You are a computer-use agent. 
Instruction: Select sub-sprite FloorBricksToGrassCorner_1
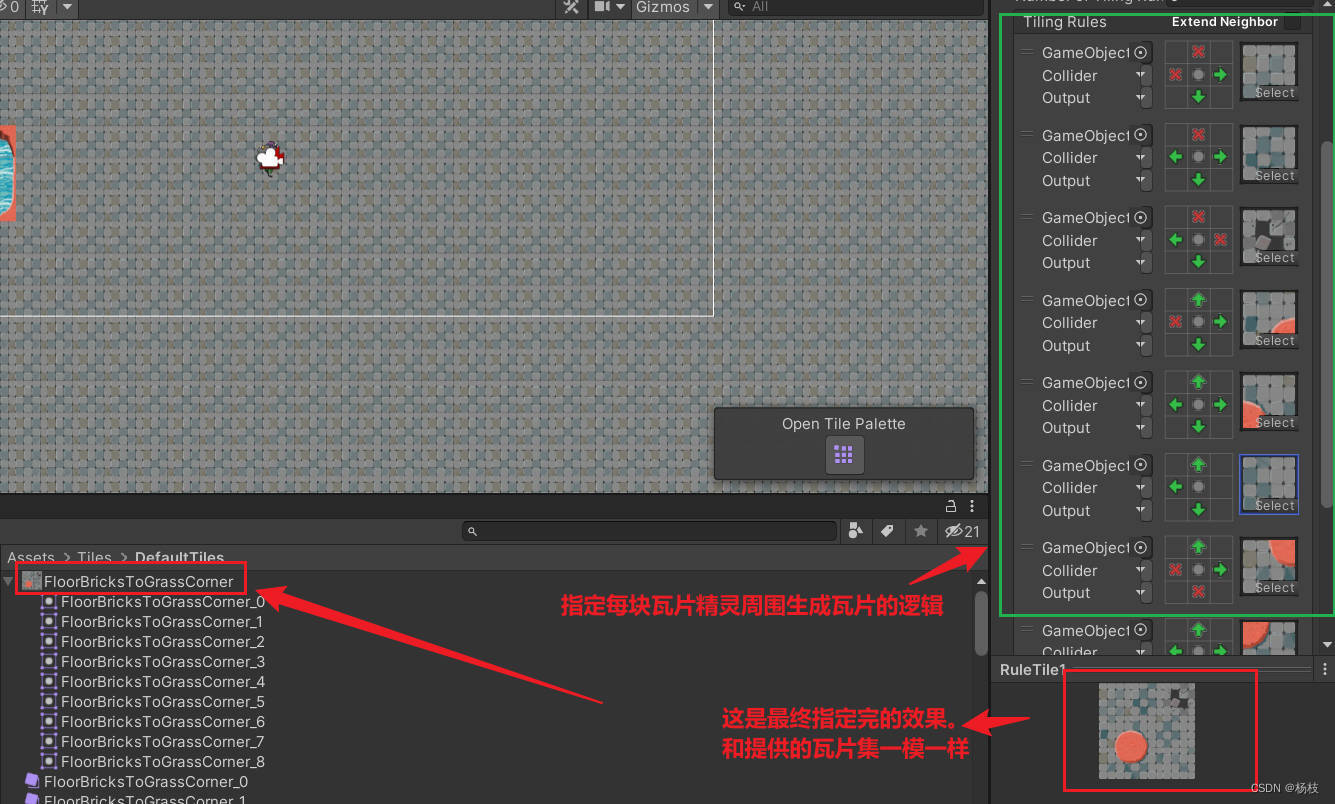pyautogui.click(x=163, y=622)
